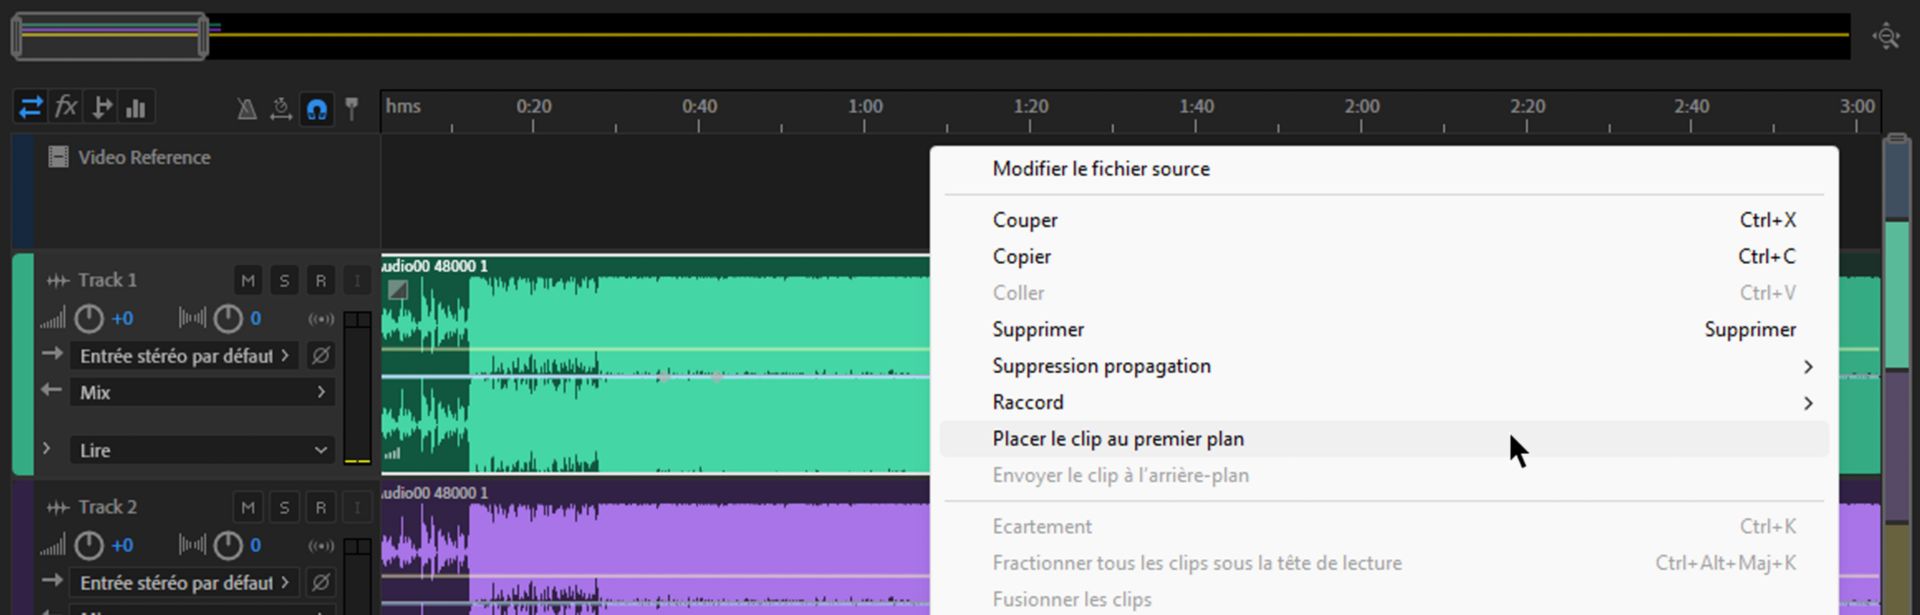
Task: Click Track 1 name label
Action: [108, 280]
